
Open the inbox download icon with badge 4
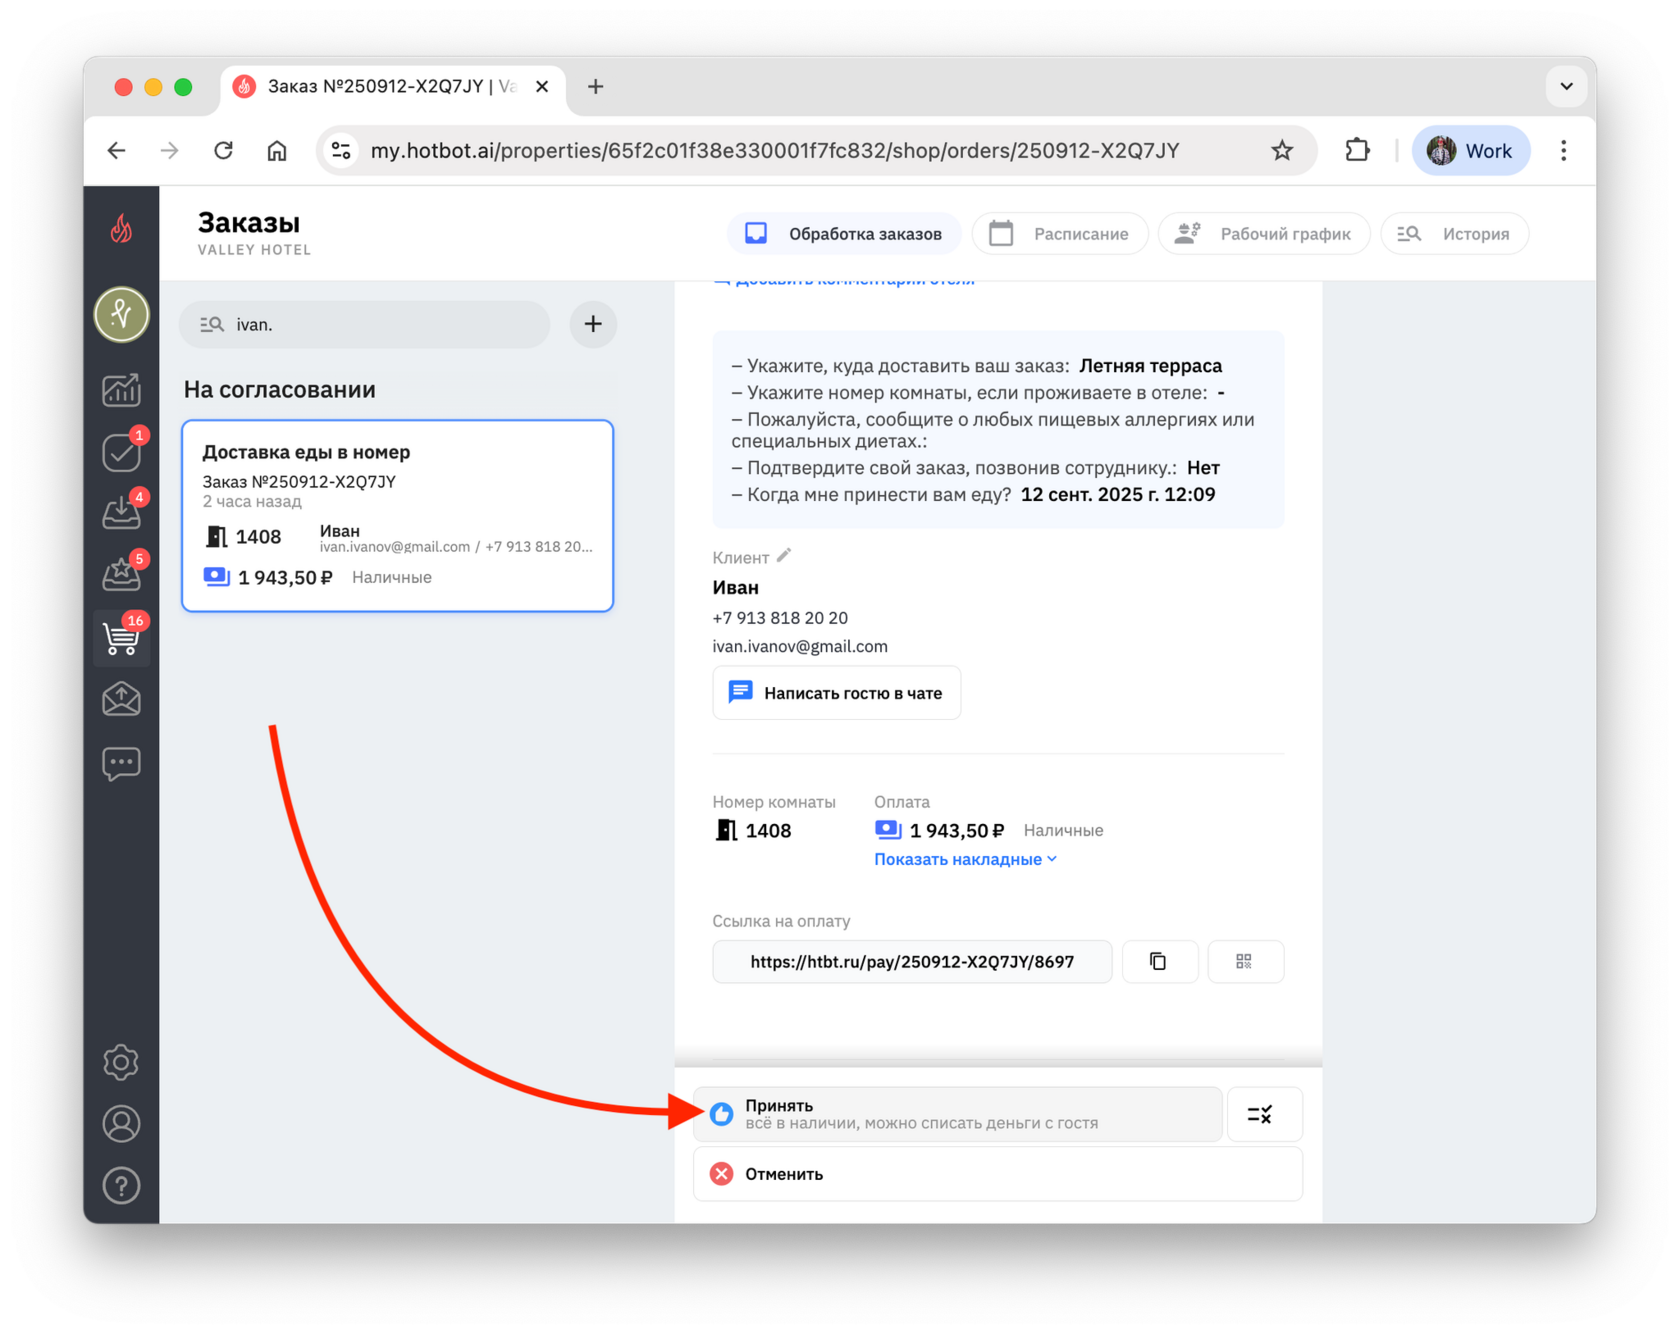(x=122, y=512)
